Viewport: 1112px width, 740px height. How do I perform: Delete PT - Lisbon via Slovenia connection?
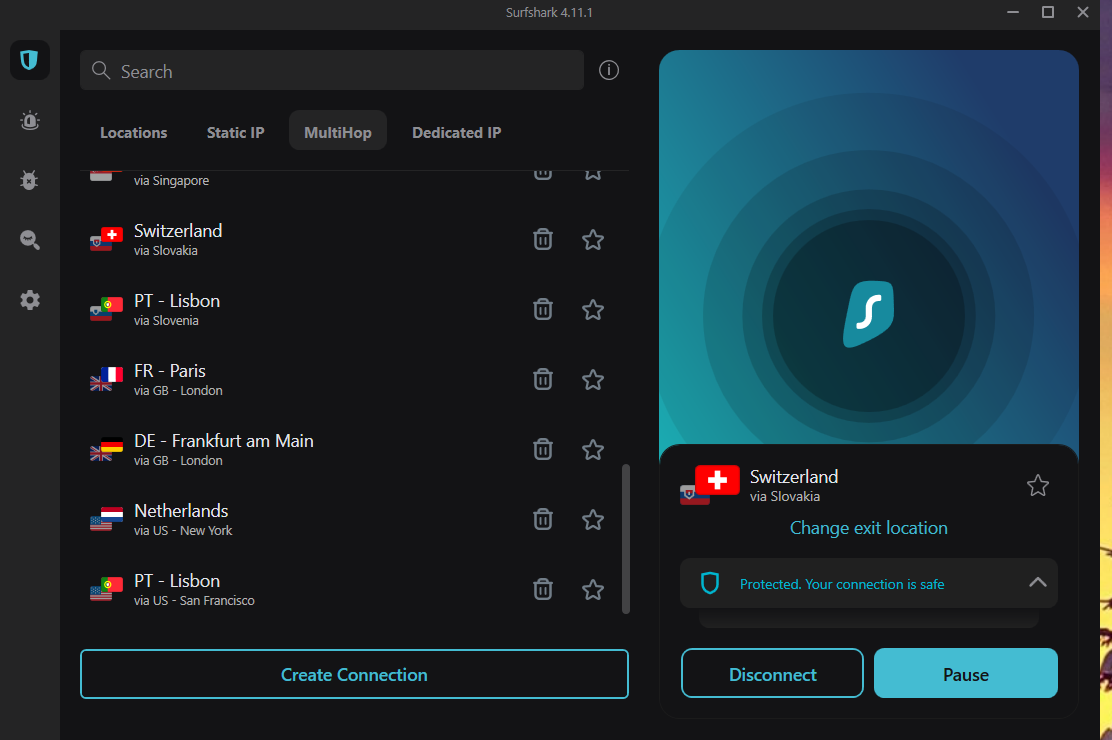[543, 309]
